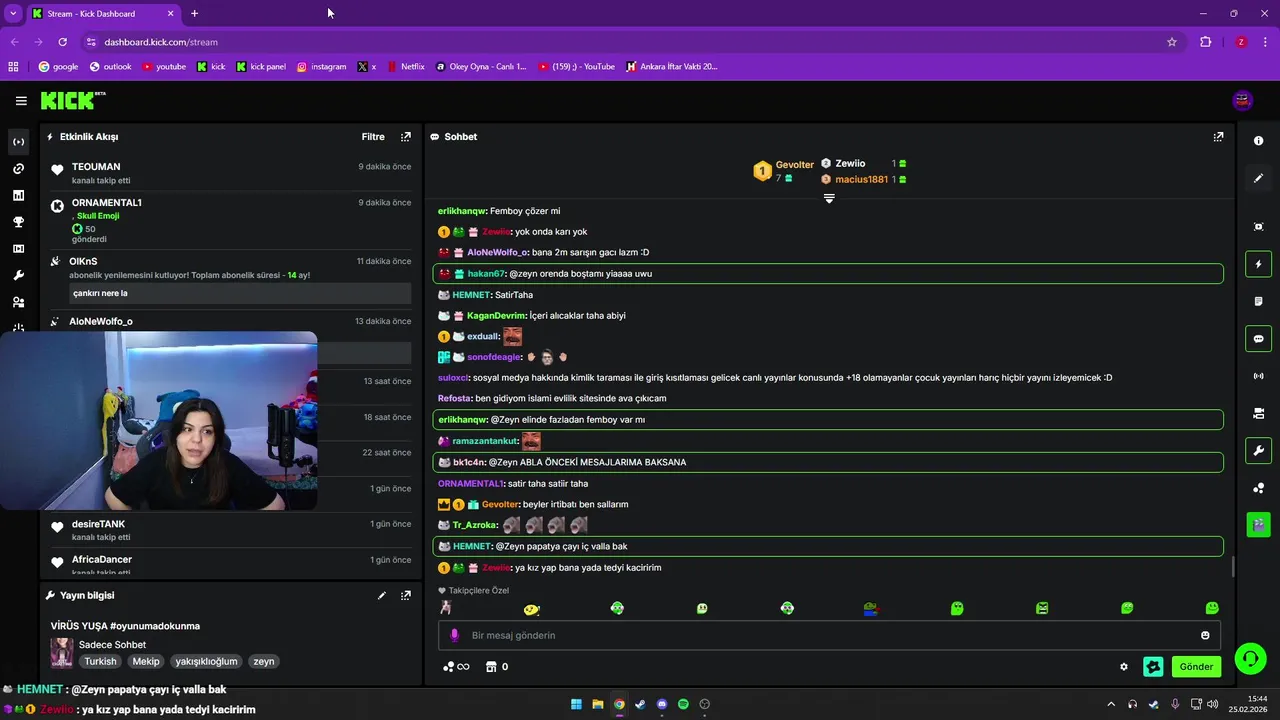
Task: Click the TEOUMAN follow event row
Action: (229, 173)
